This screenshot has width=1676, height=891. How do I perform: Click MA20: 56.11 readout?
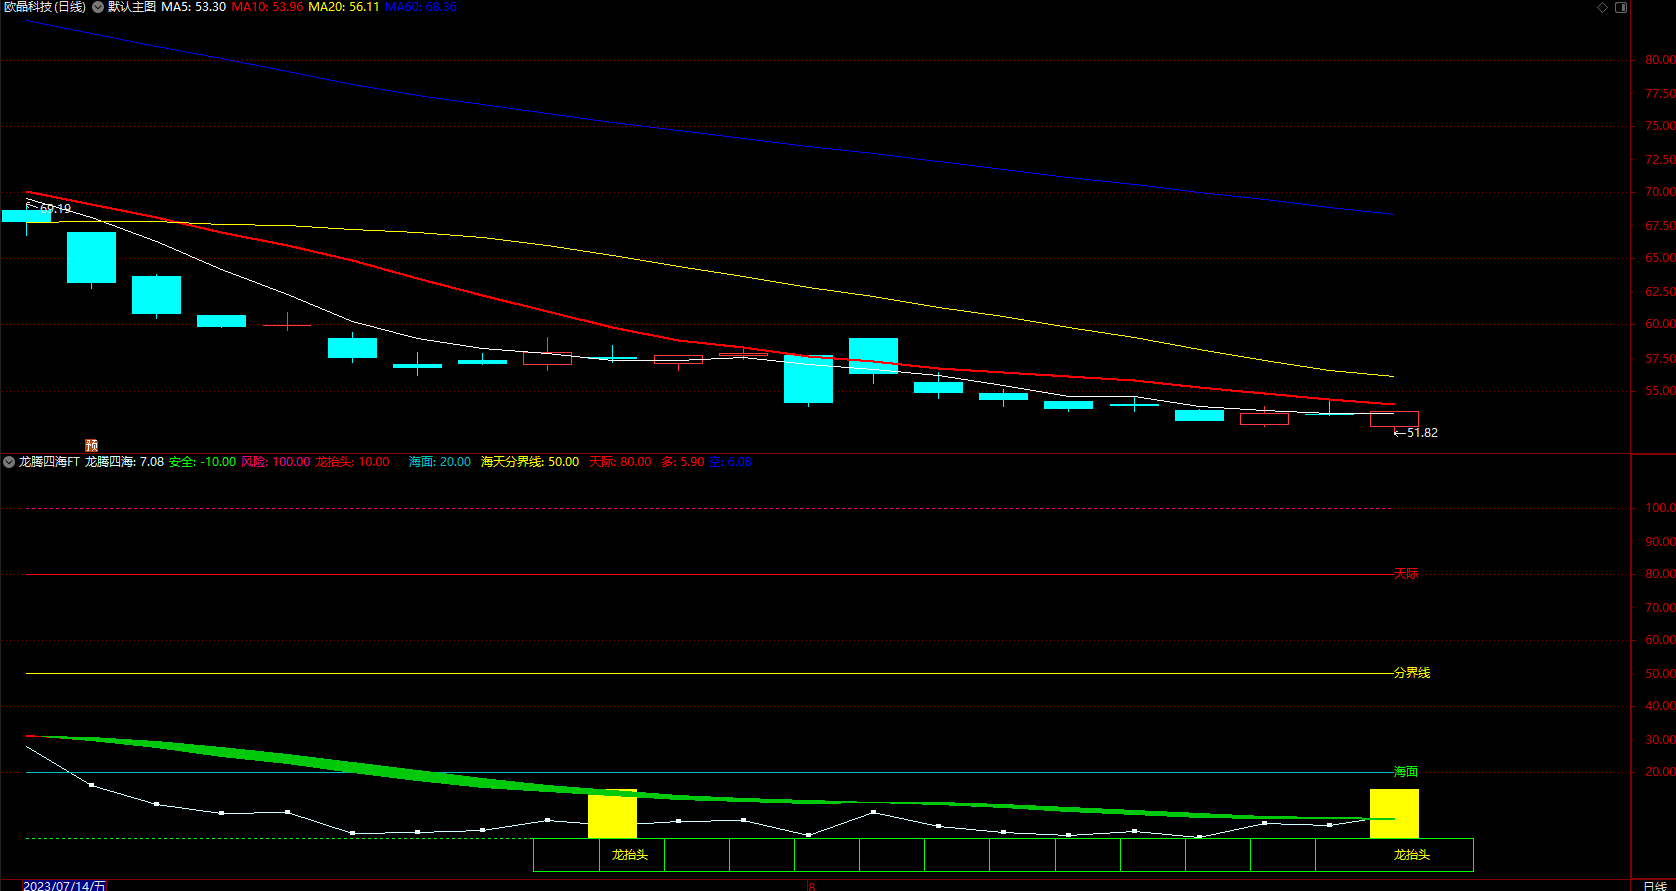pos(344,7)
